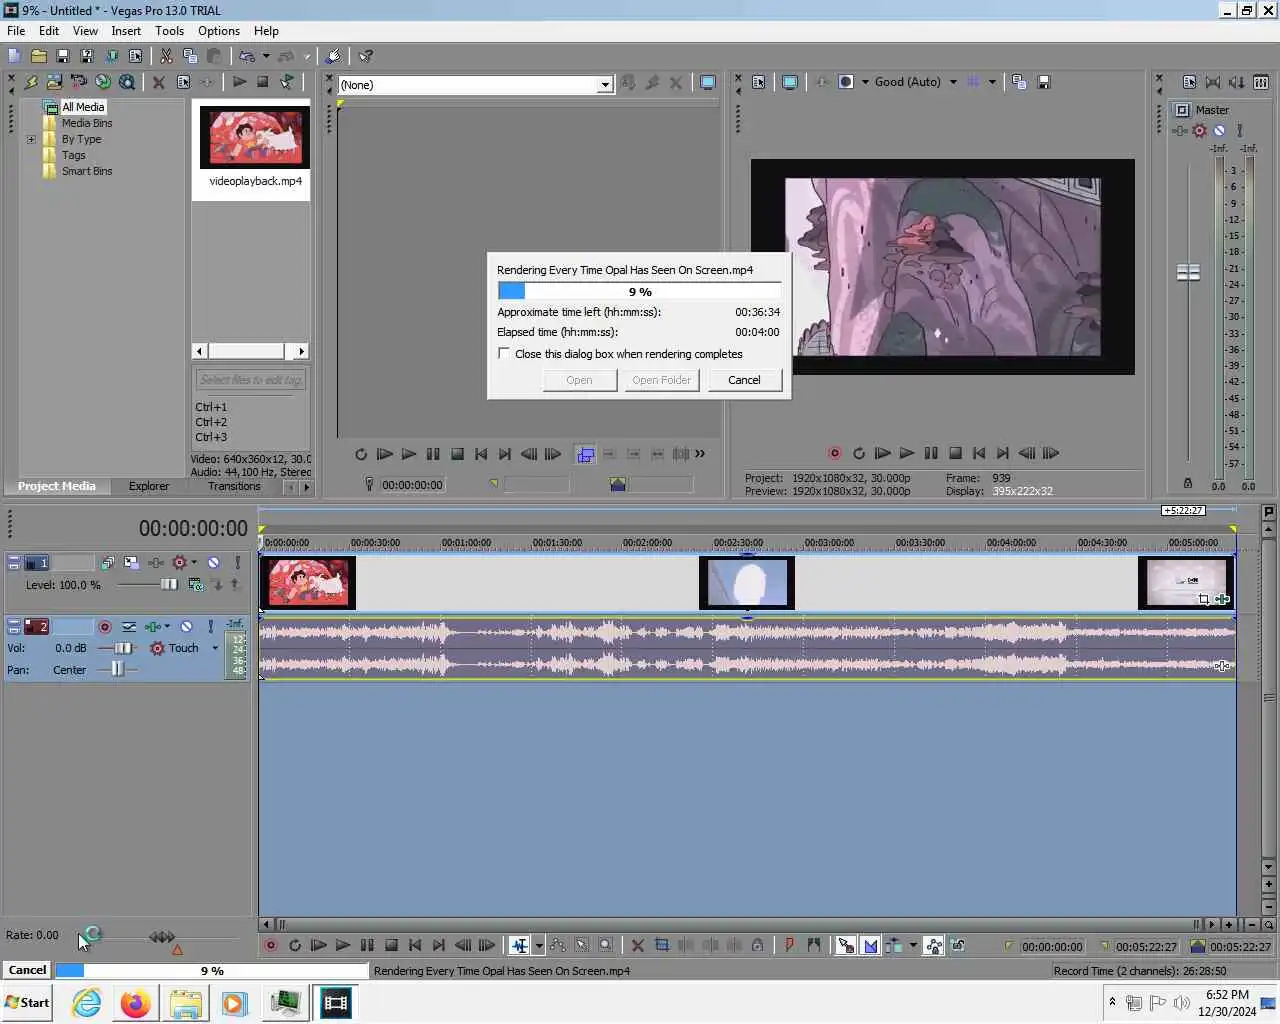Open the overlays dropdown arrow in Video Preview
Image resolution: width=1280 pixels, height=1024 pixels.
pos(992,82)
